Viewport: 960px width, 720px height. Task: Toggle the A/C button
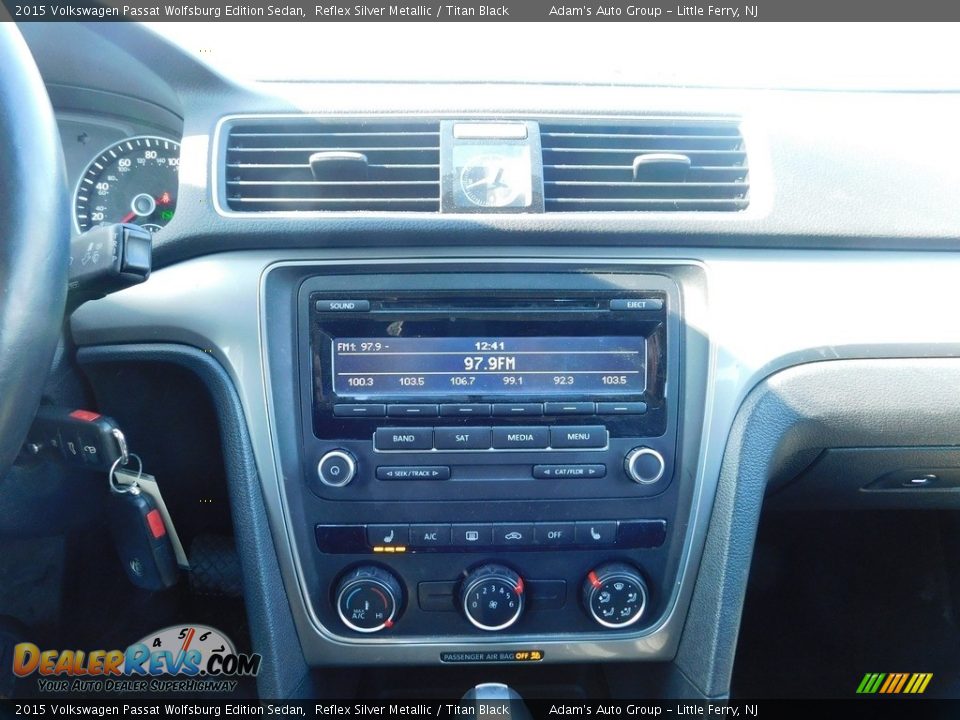(x=430, y=536)
